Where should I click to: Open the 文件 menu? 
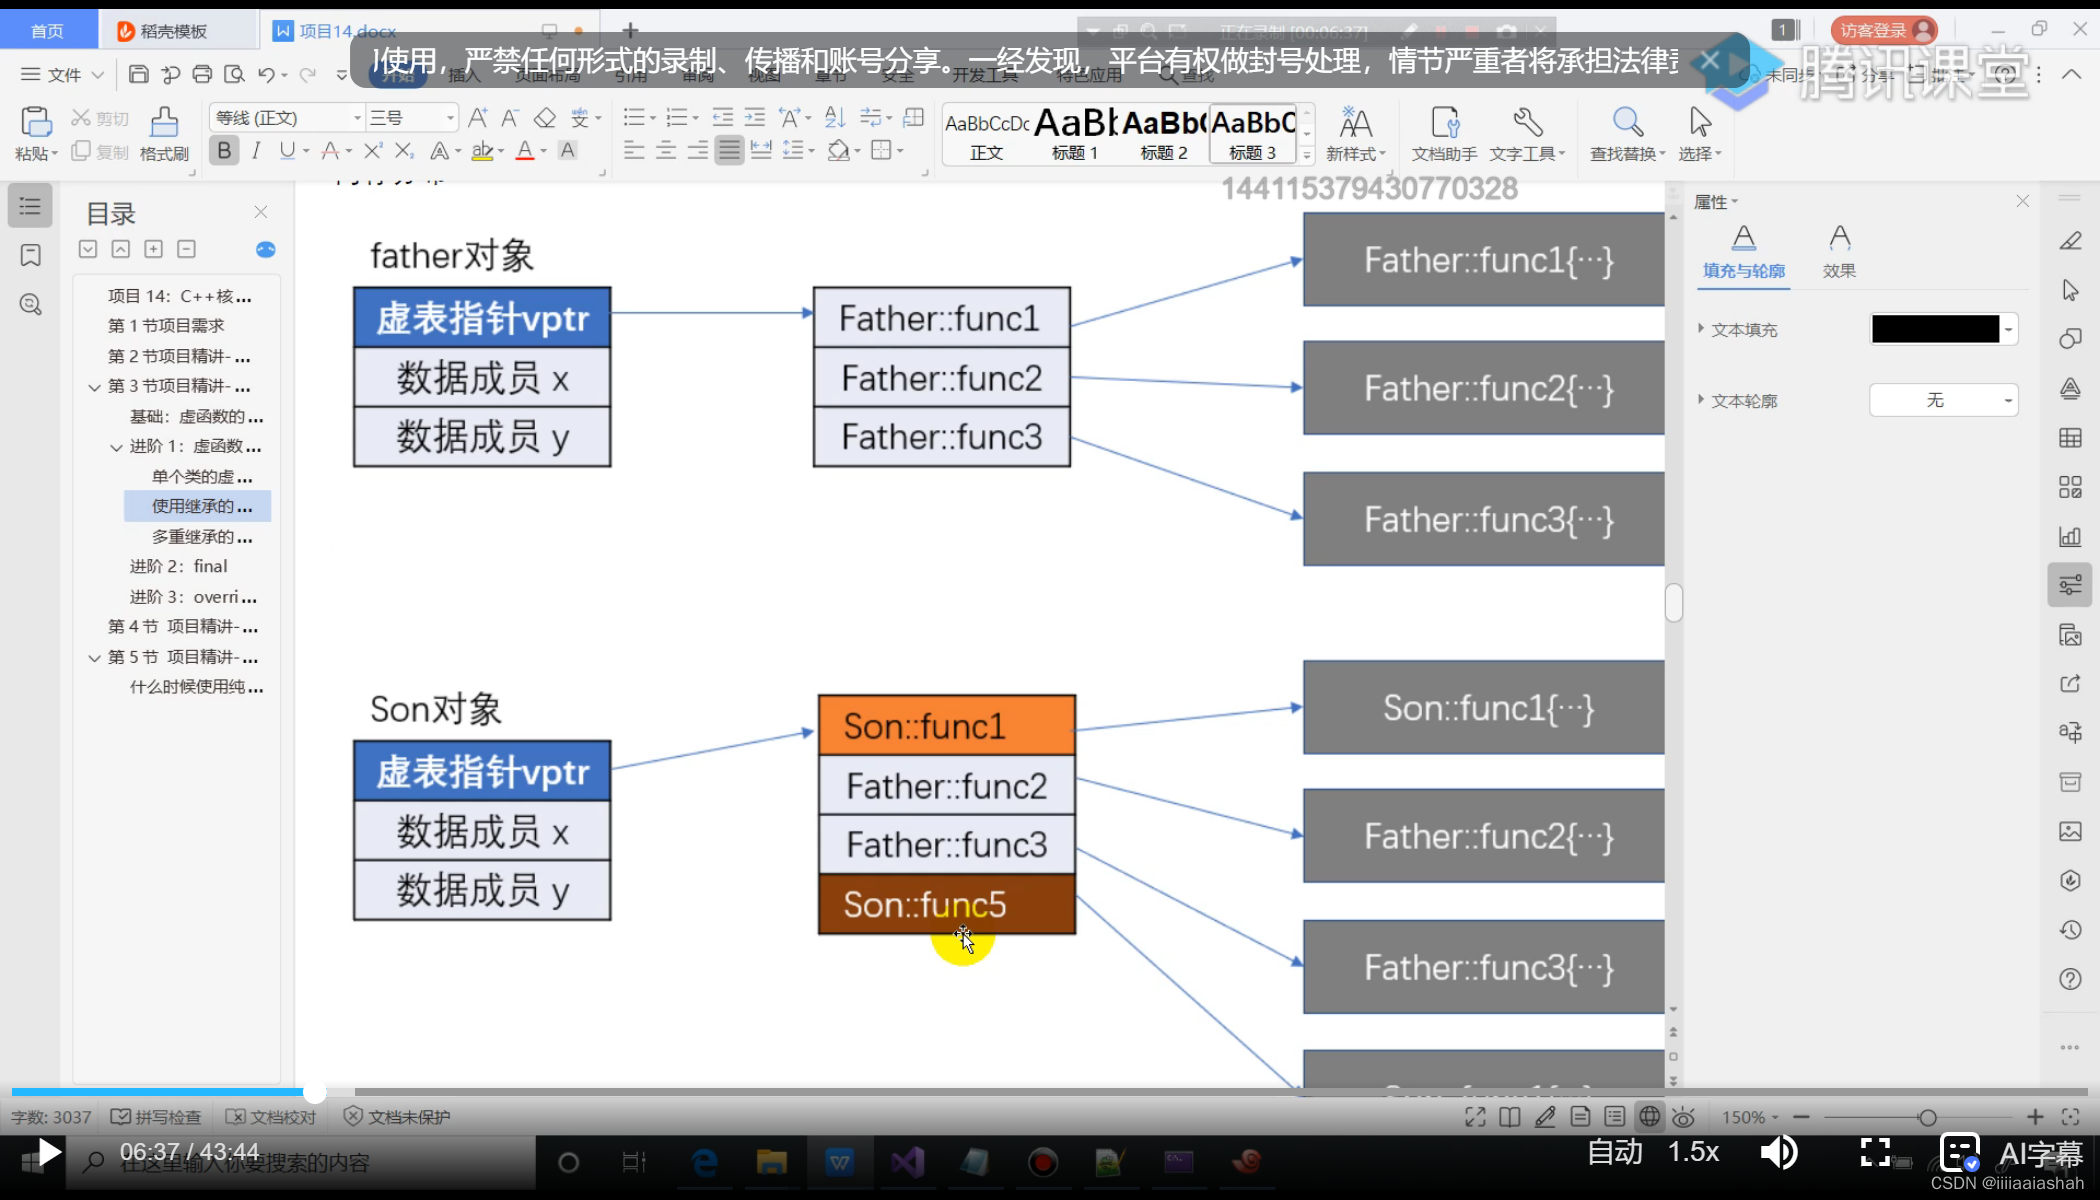pos(63,75)
